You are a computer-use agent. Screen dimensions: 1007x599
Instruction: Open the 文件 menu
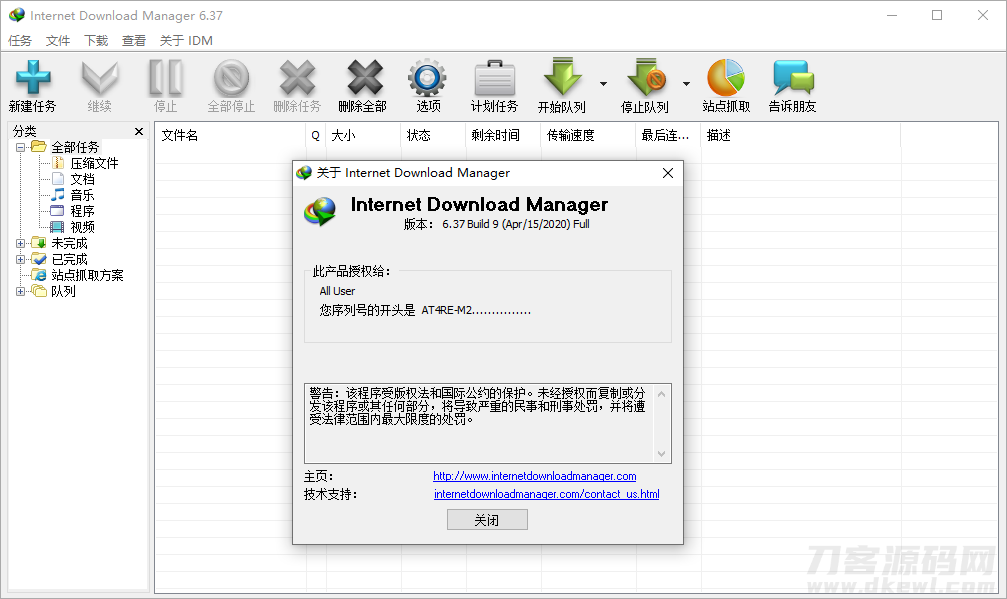click(x=58, y=40)
